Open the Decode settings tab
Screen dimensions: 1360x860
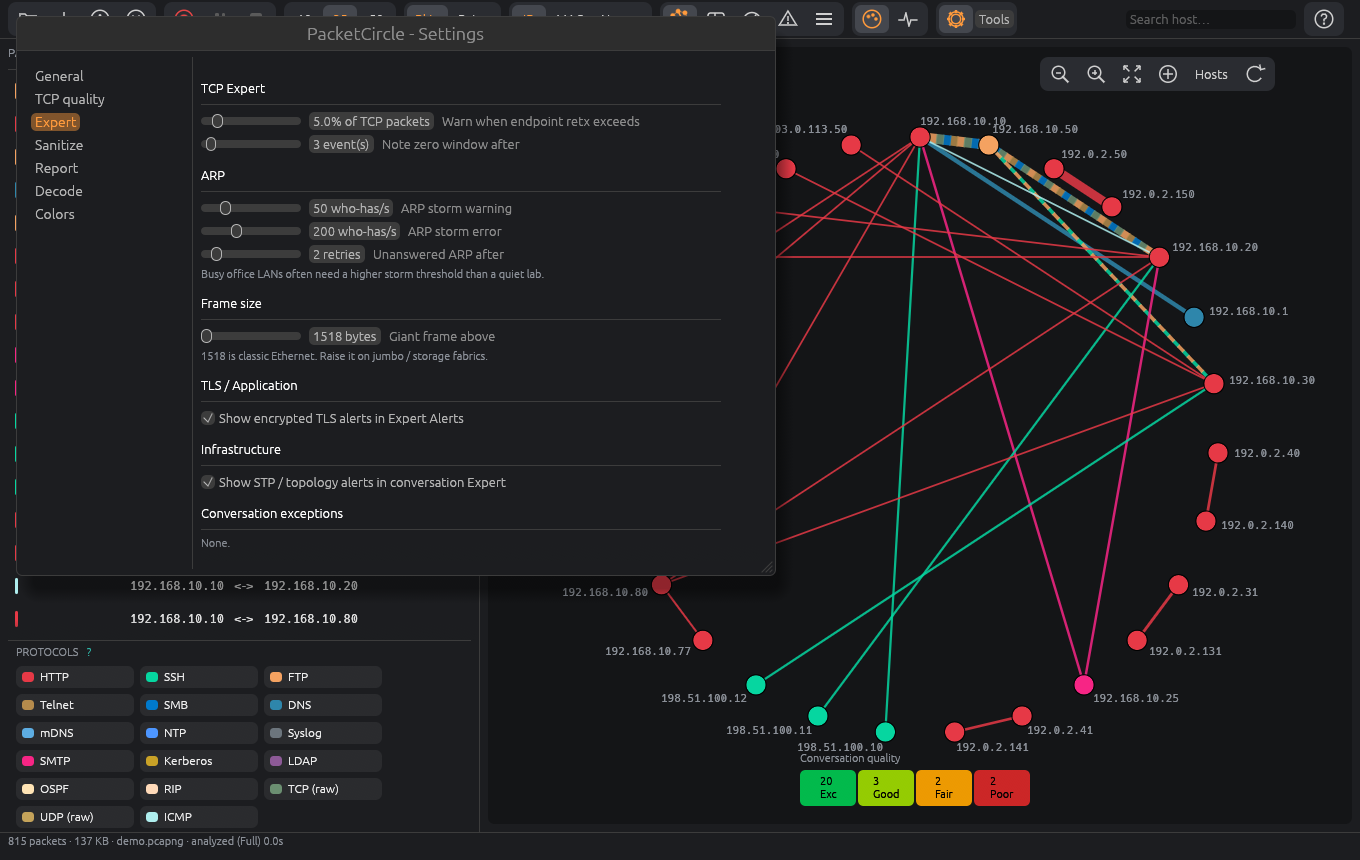coord(58,191)
